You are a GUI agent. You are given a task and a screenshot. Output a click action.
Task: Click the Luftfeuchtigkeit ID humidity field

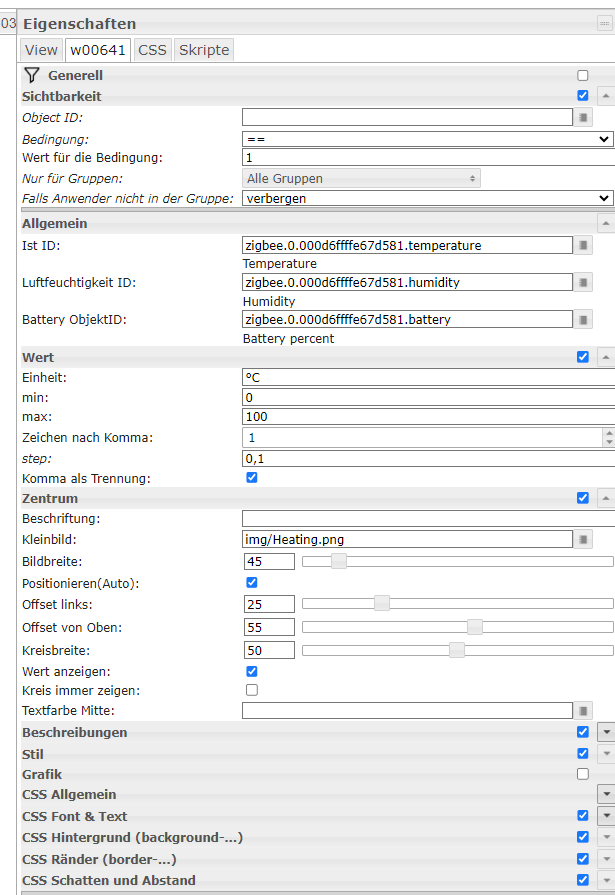407,283
